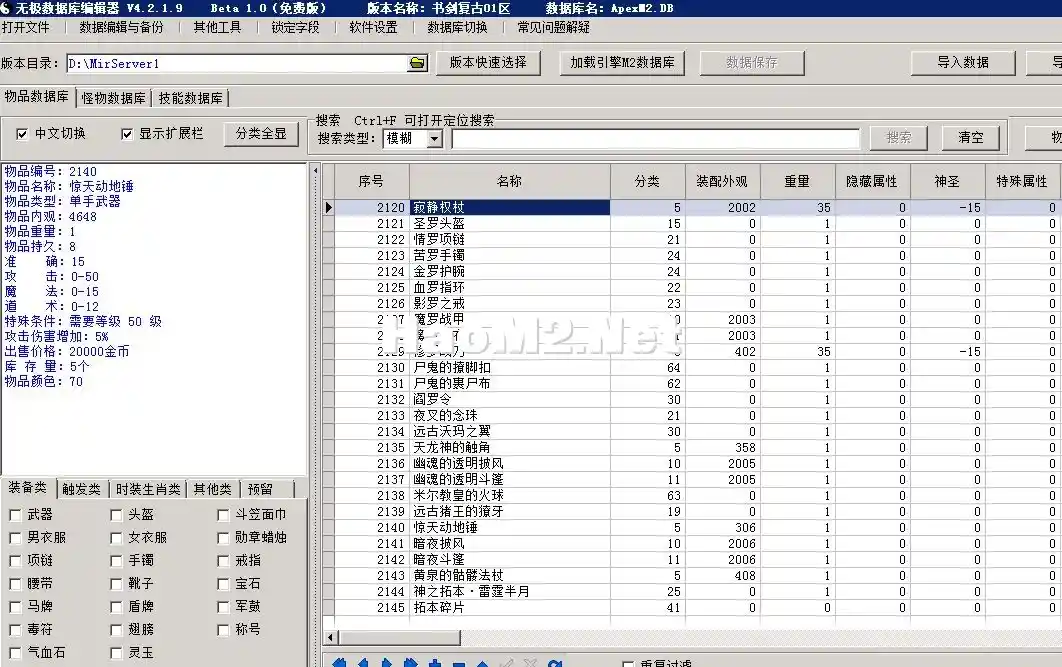Open the 数据编辑与备份 menu

pyautogui.click(x=121, y=28)
